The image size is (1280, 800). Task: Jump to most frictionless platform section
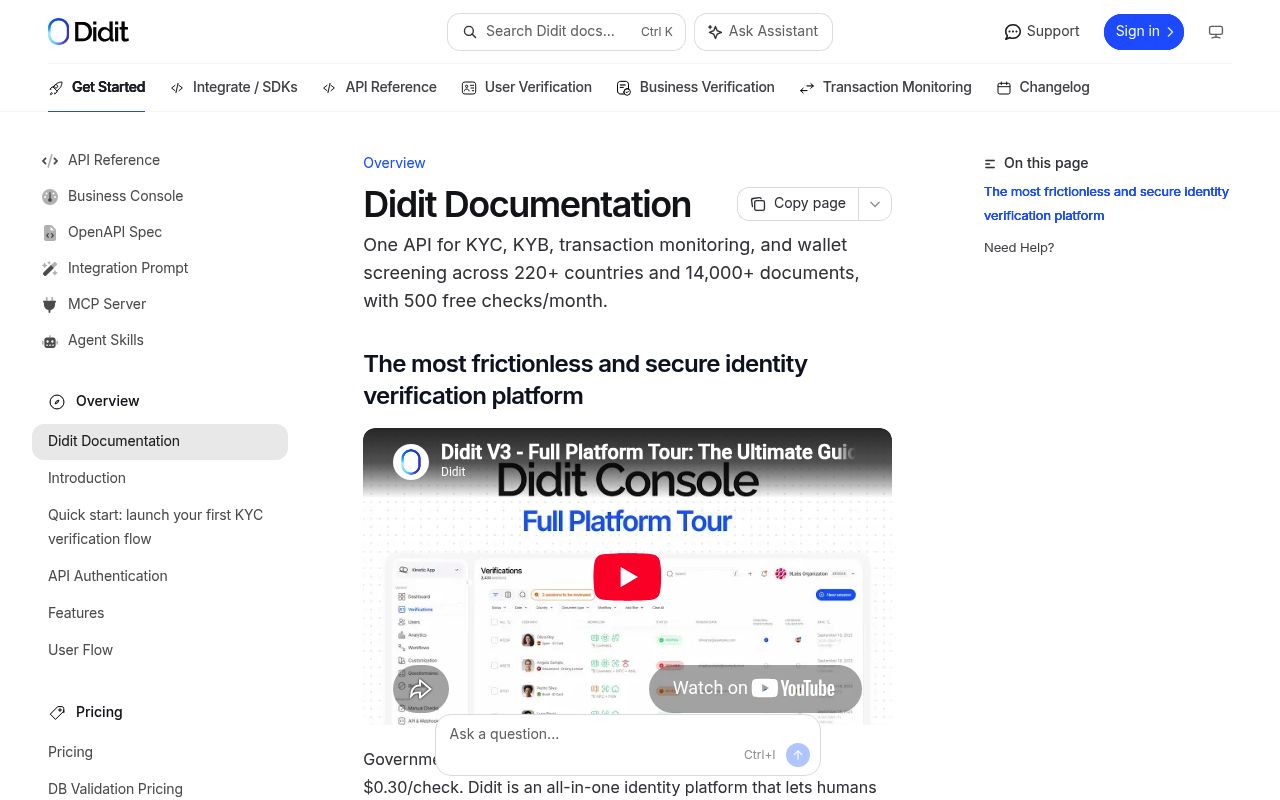[1106, 204]
